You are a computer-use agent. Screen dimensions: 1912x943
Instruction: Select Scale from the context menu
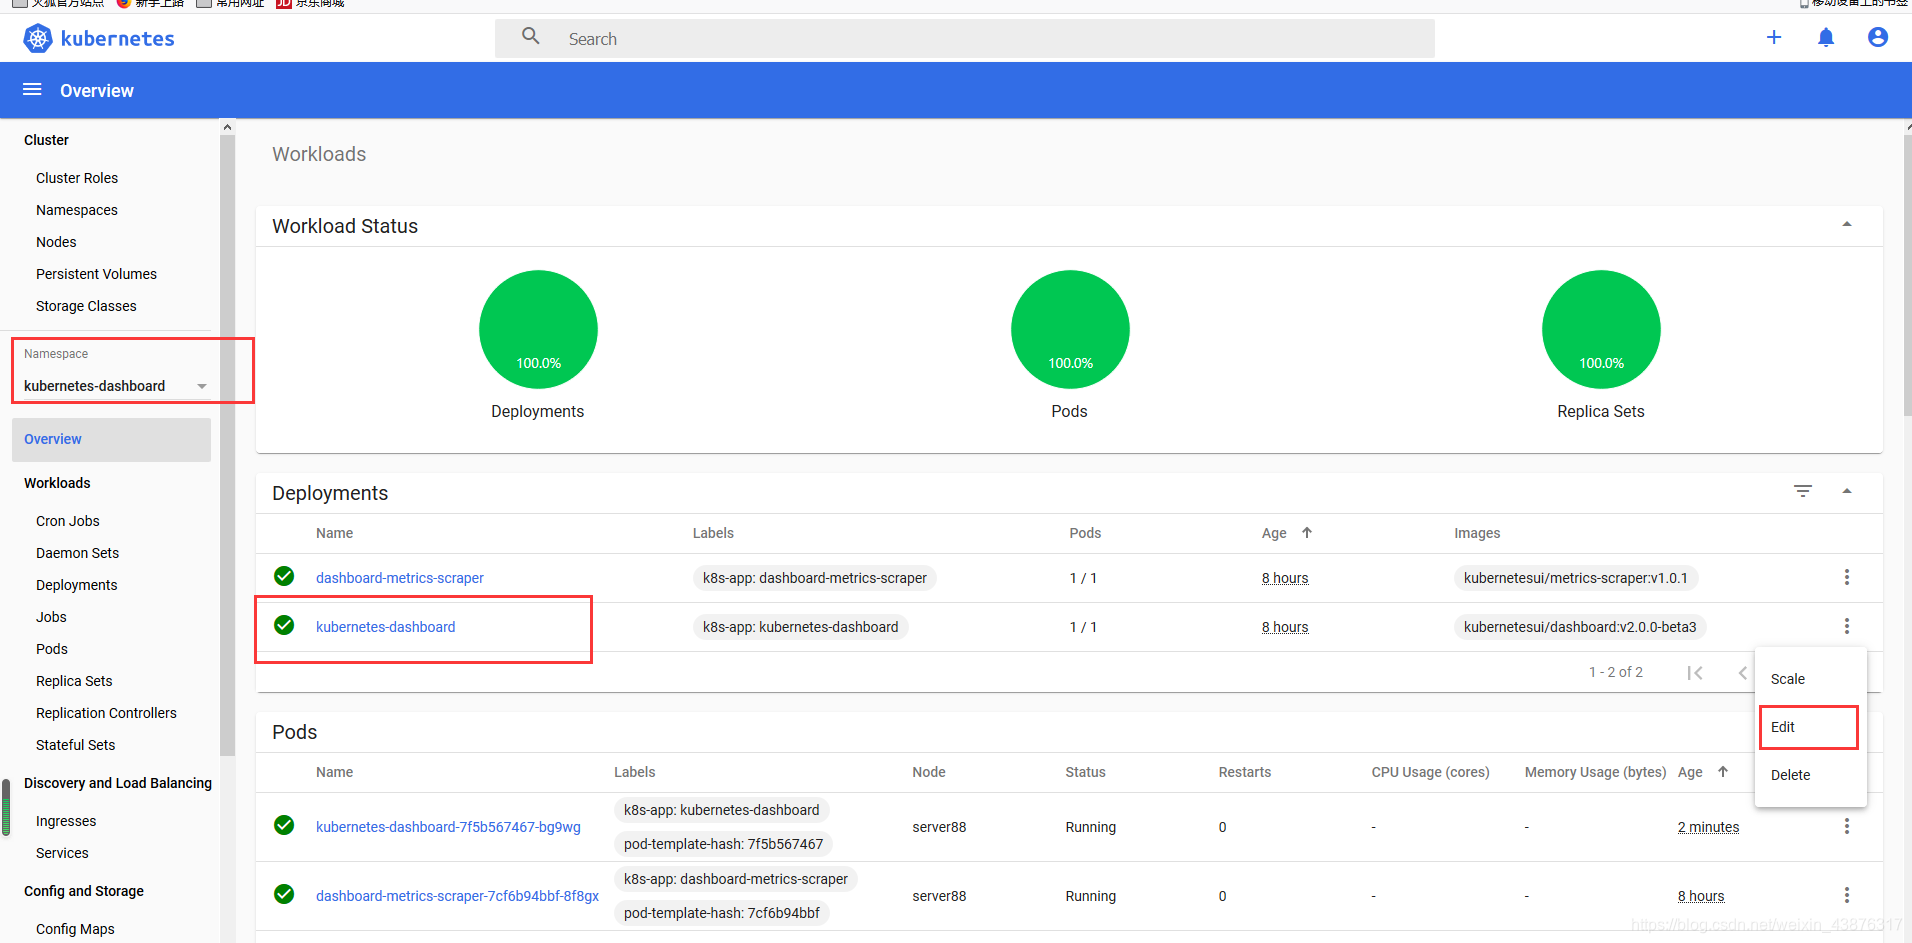pos(1810,679)
